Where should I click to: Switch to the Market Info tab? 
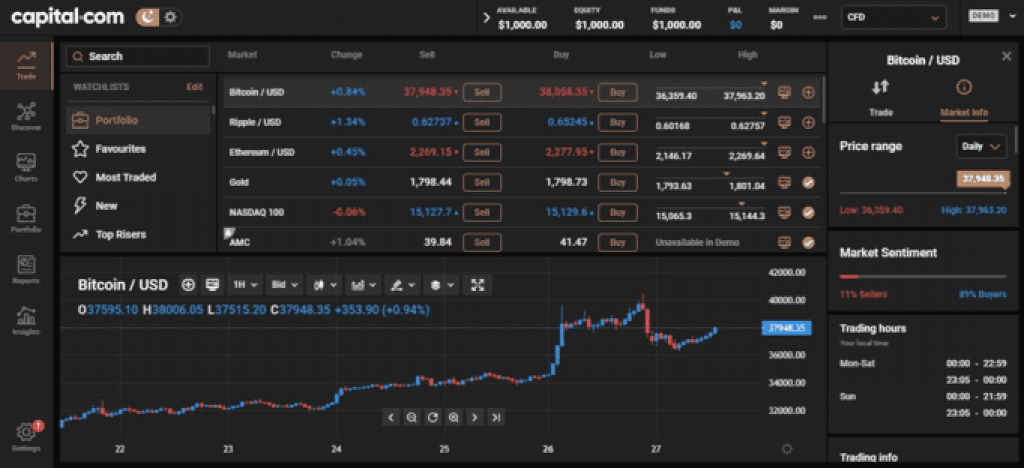point(964,98)
